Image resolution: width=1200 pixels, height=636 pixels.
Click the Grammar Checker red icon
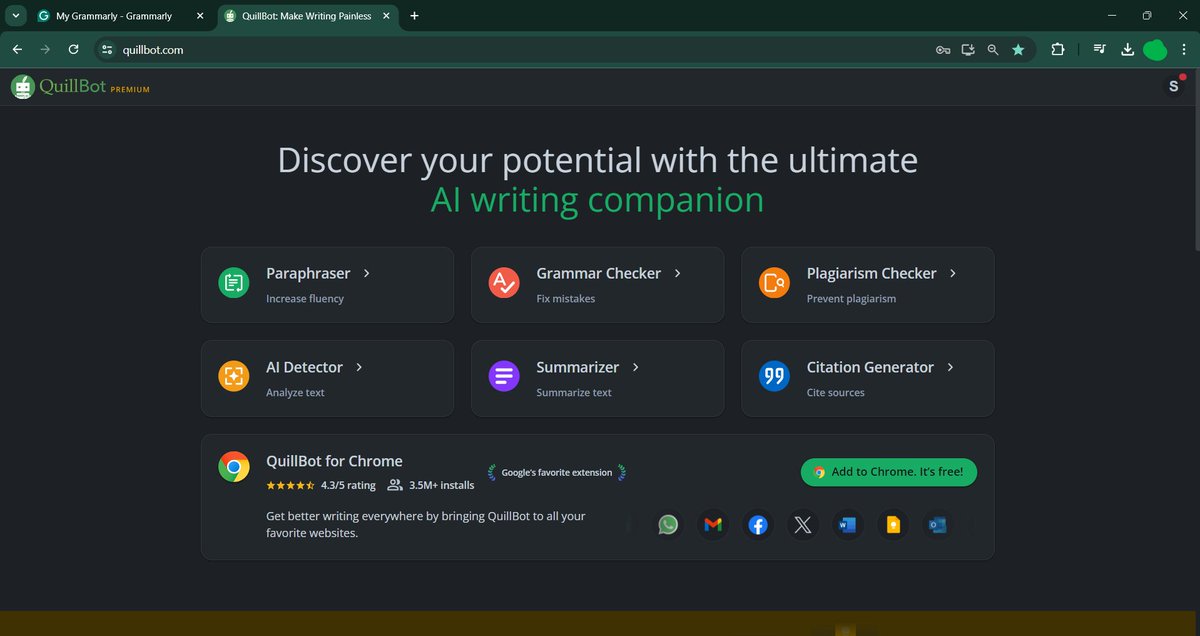pyautogui.click(x=503, y=283)
